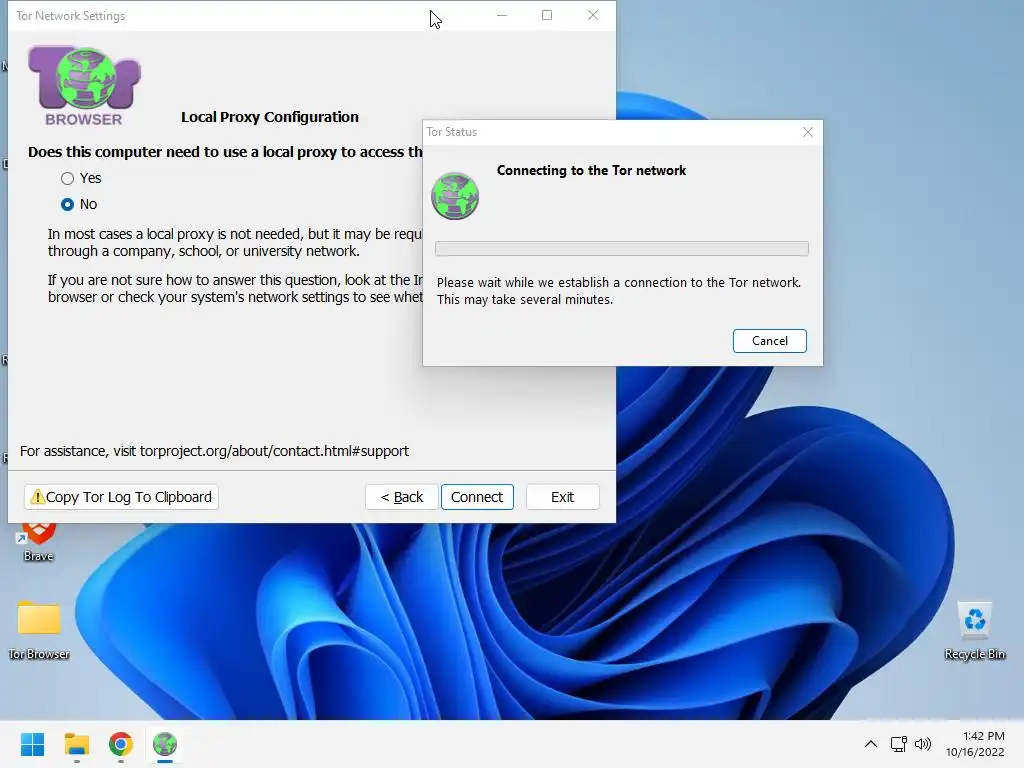Click the Tor connection progress bar
This screenshot has width=1024, height=768.
pyautogui.click(x=622, y=248)
